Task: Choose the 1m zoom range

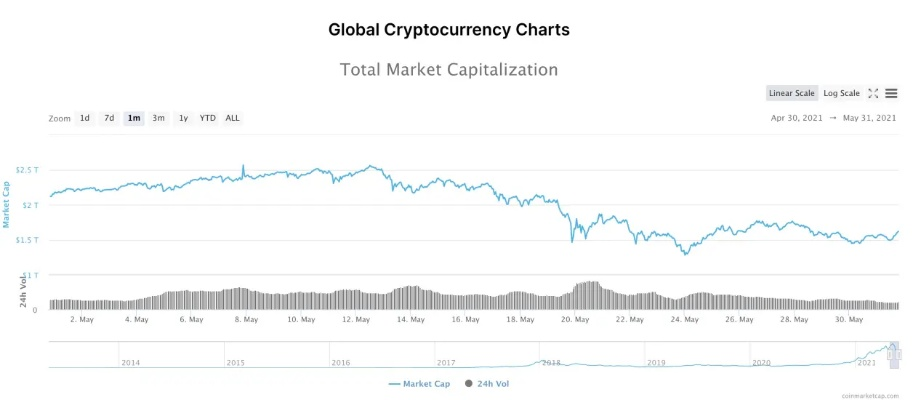Action: 133,118
